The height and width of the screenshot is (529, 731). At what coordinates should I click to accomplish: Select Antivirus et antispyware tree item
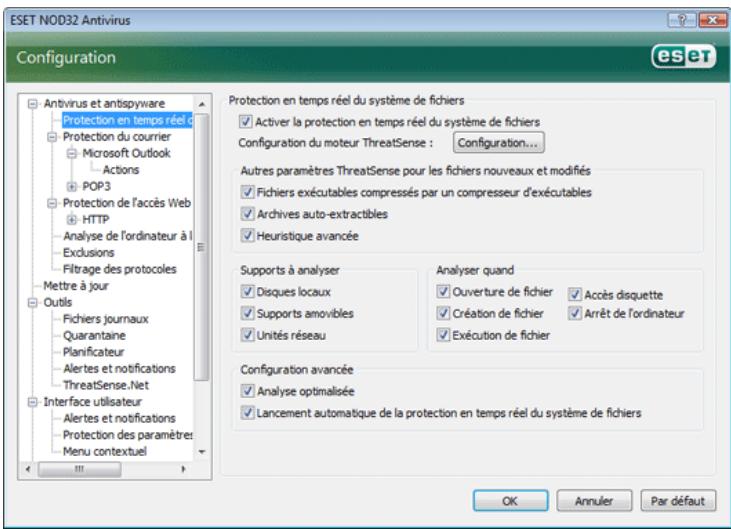click(x=104, y=103)
